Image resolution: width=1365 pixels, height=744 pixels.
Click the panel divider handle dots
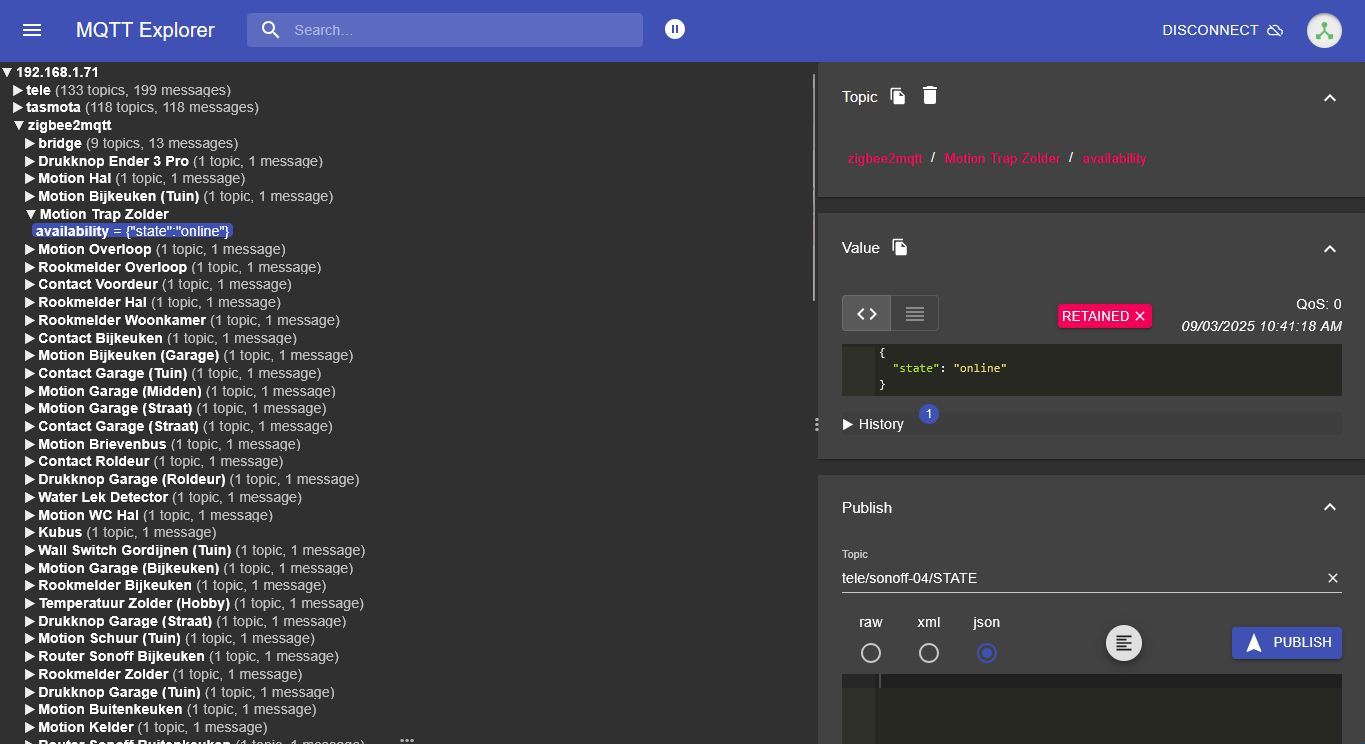click(x=816, y=424)
